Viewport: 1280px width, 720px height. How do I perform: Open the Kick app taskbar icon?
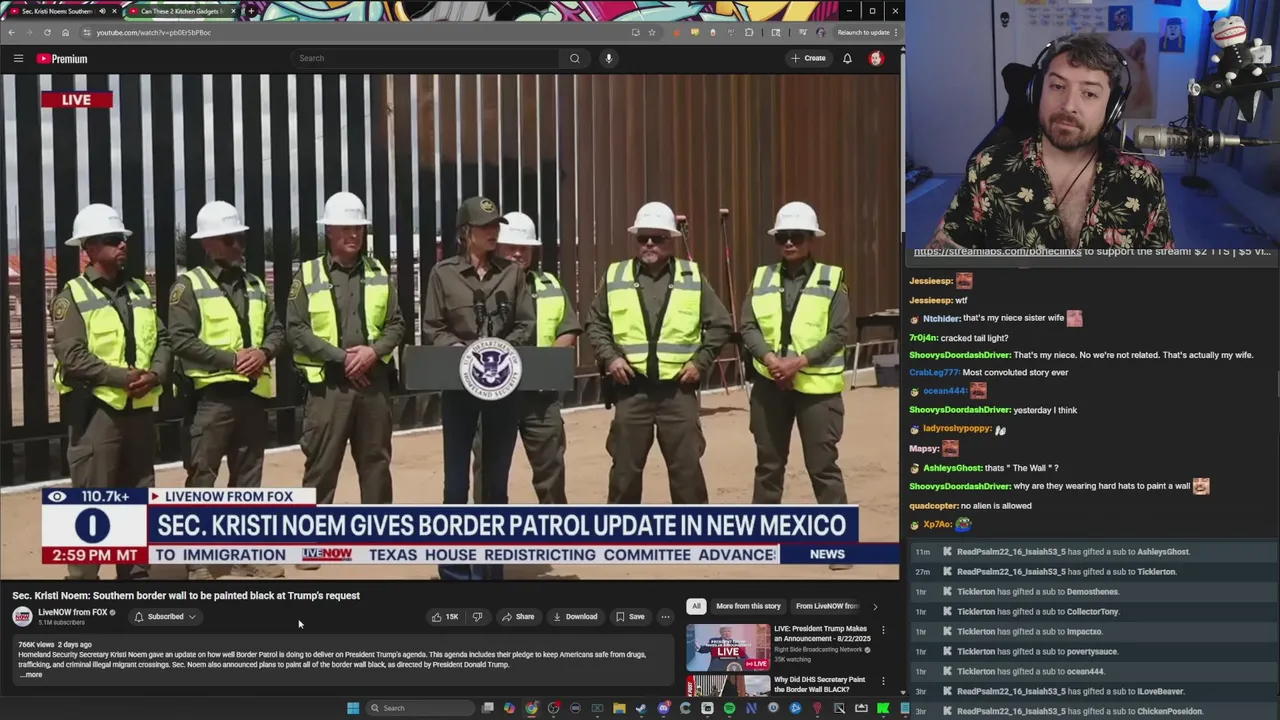coord(883,708)
